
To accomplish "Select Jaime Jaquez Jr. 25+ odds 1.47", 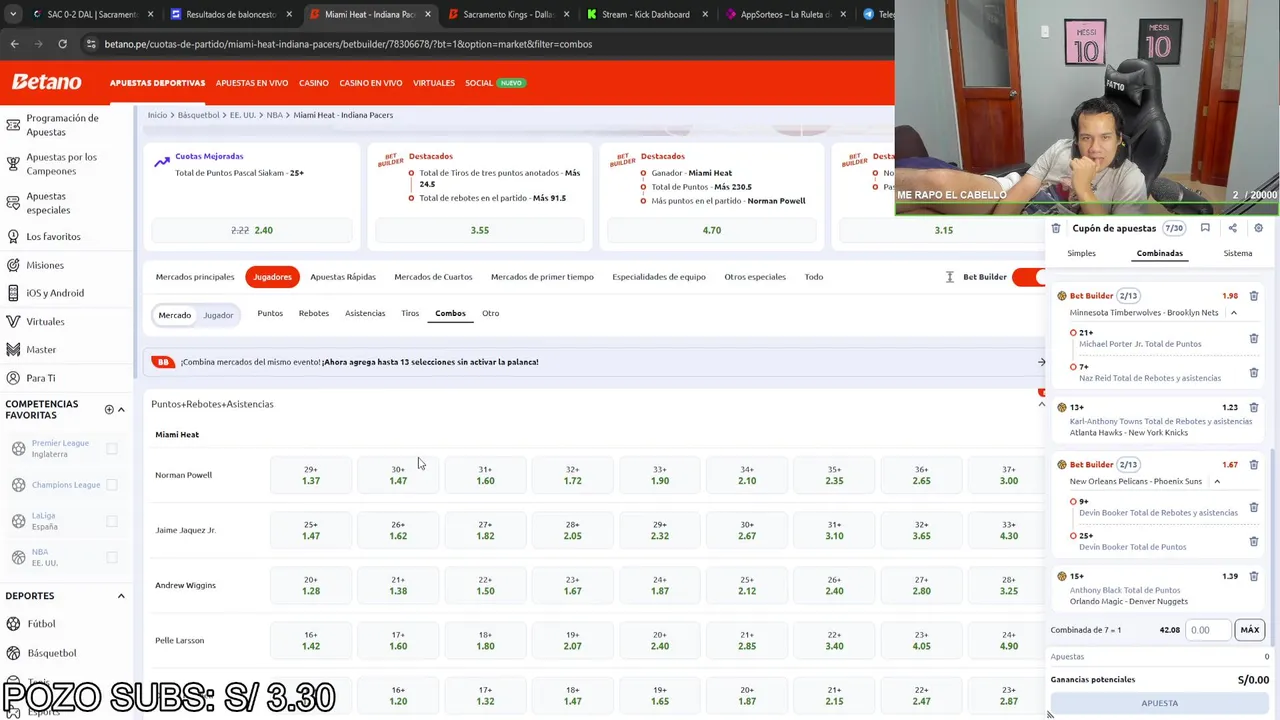I will pyautogui.click(x=310, y=530).
